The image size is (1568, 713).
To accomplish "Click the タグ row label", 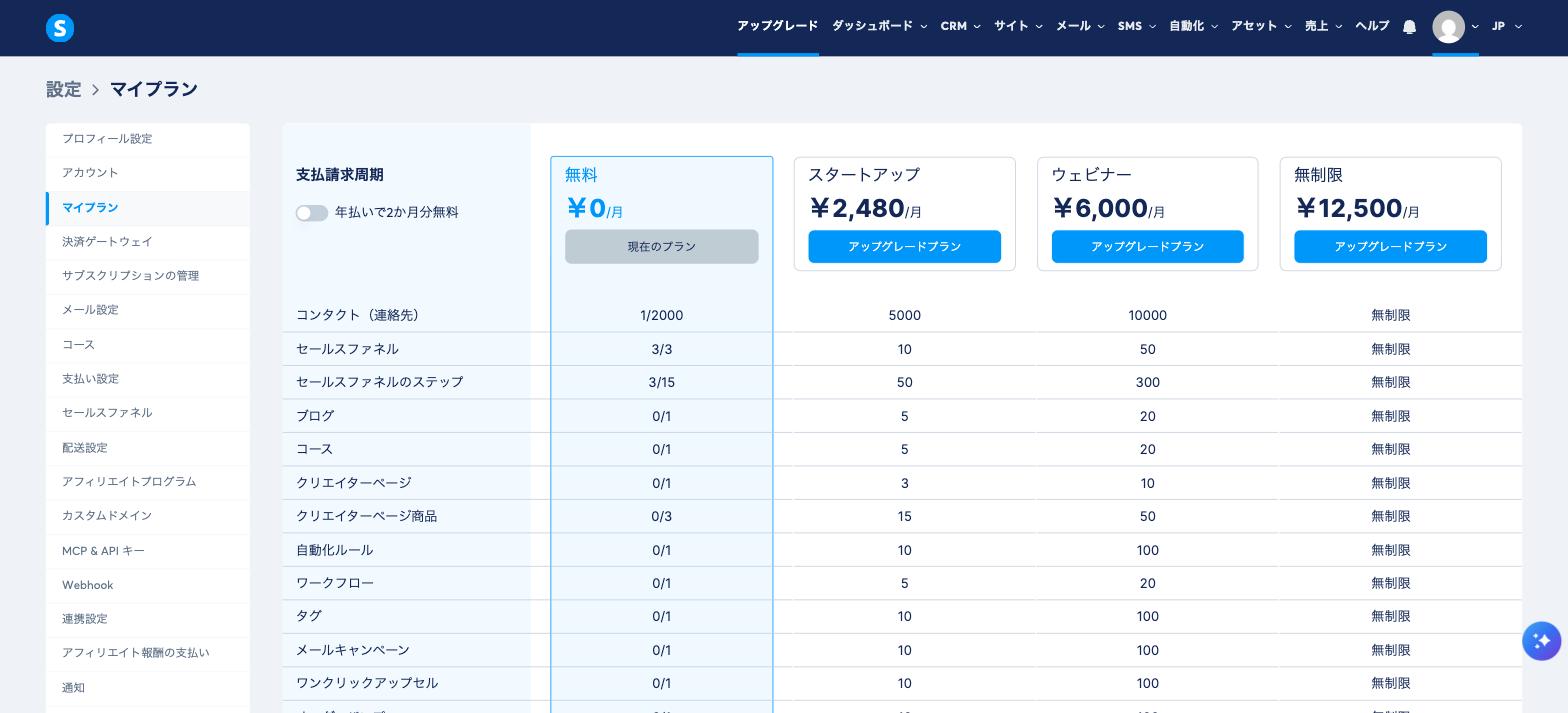I will point(308,617).
